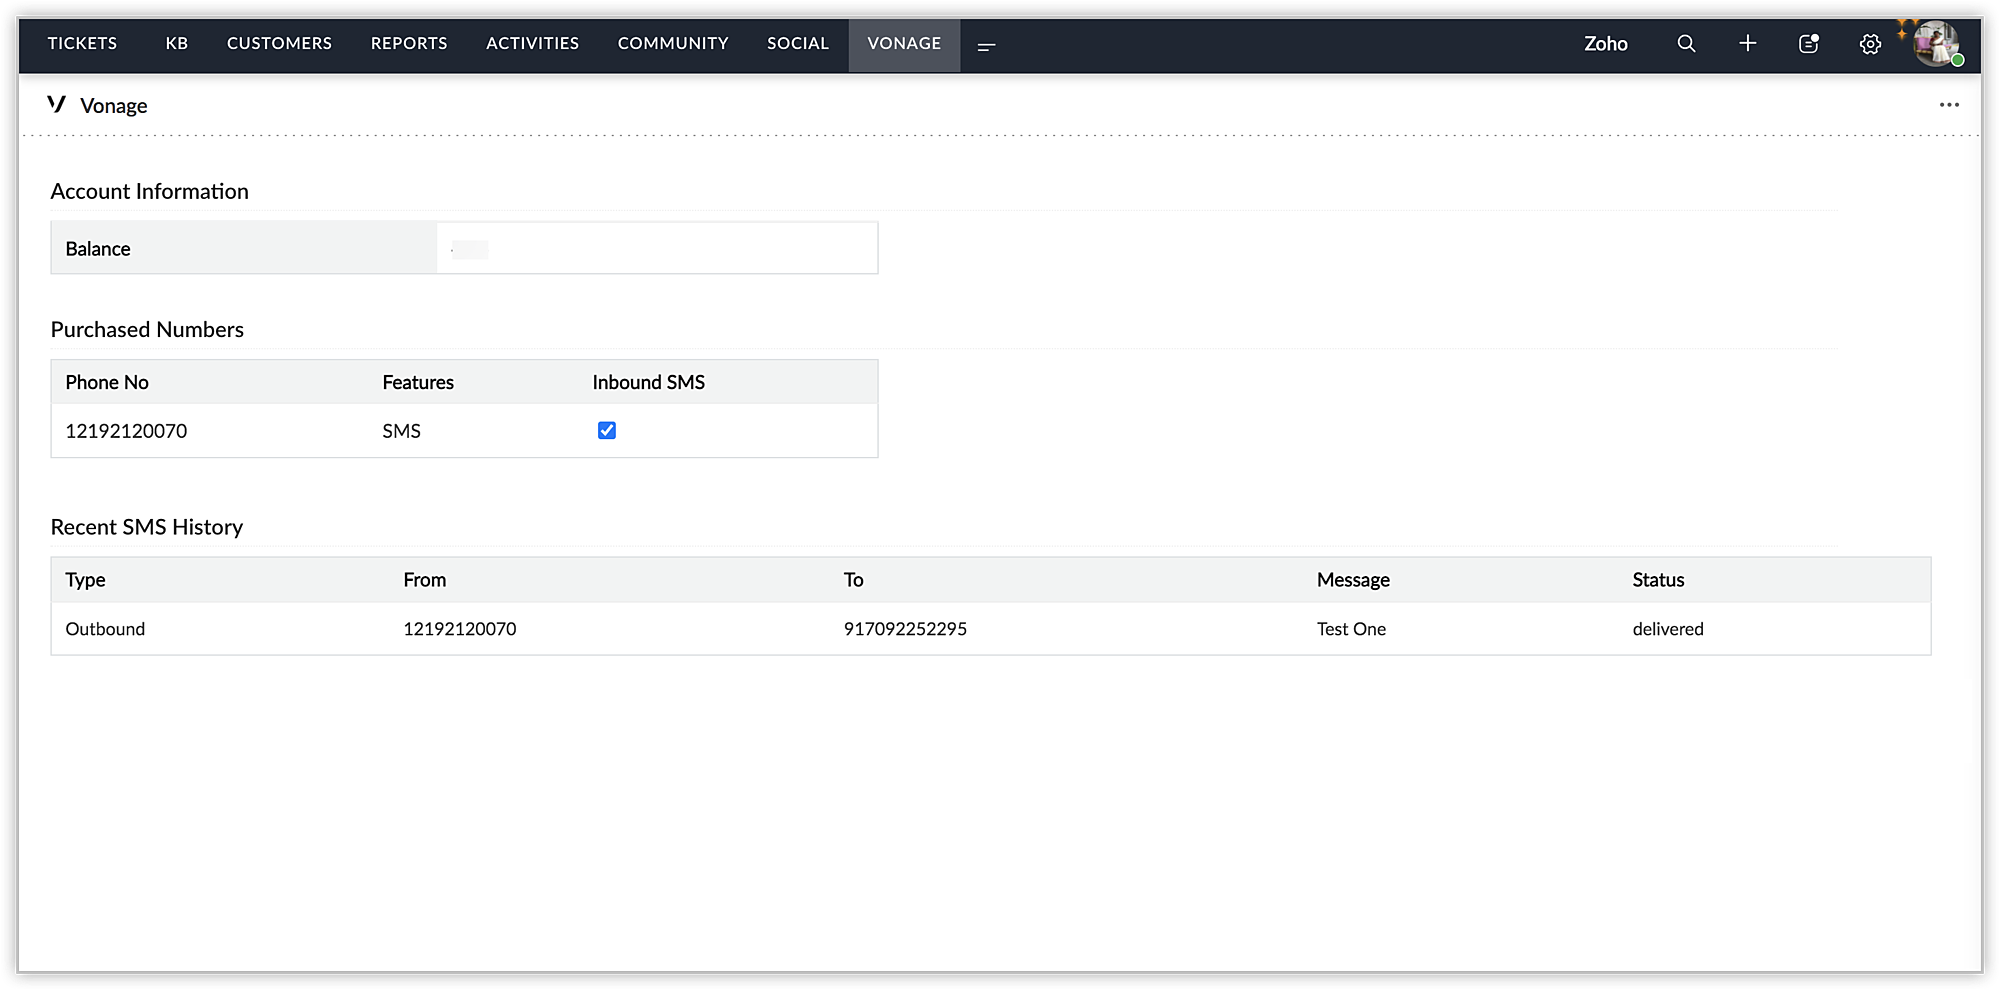2000x990 pixels.
Task: Select the Vonage tab
Action: pos(904,44)
